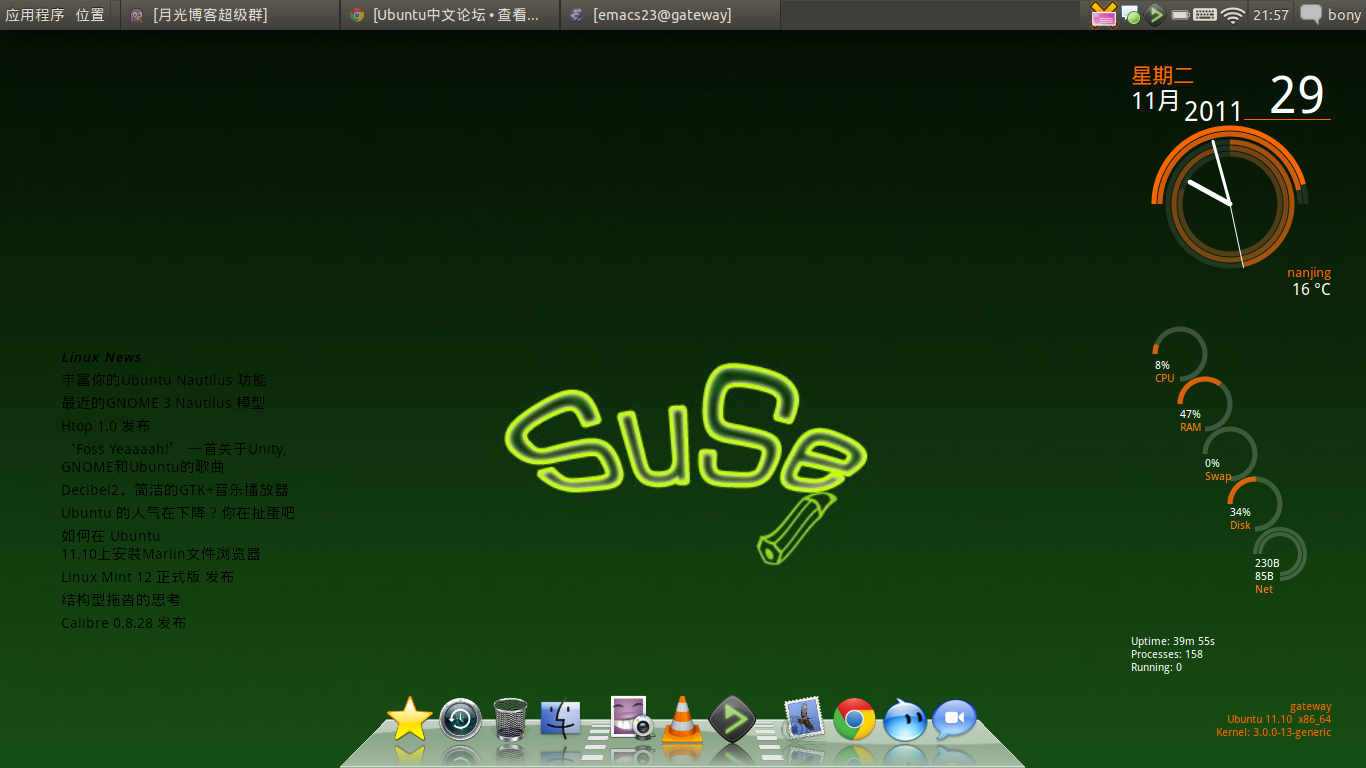
Task: Open VLC media player cone icon
Action: point(683,718)
